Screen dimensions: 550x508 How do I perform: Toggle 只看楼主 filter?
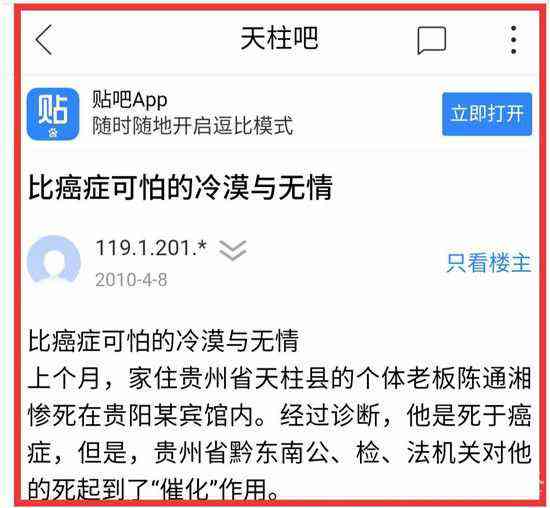coord(488,262)
